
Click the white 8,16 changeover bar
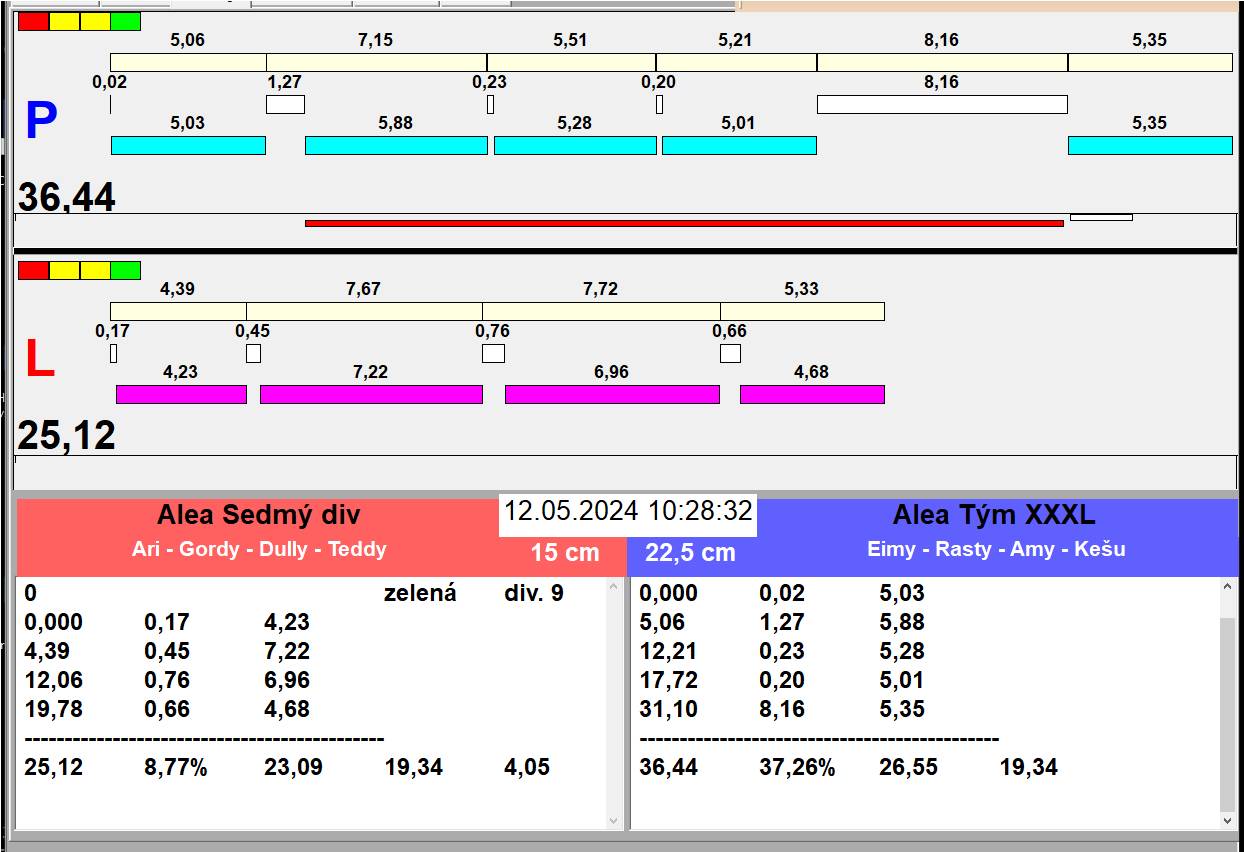941,104
